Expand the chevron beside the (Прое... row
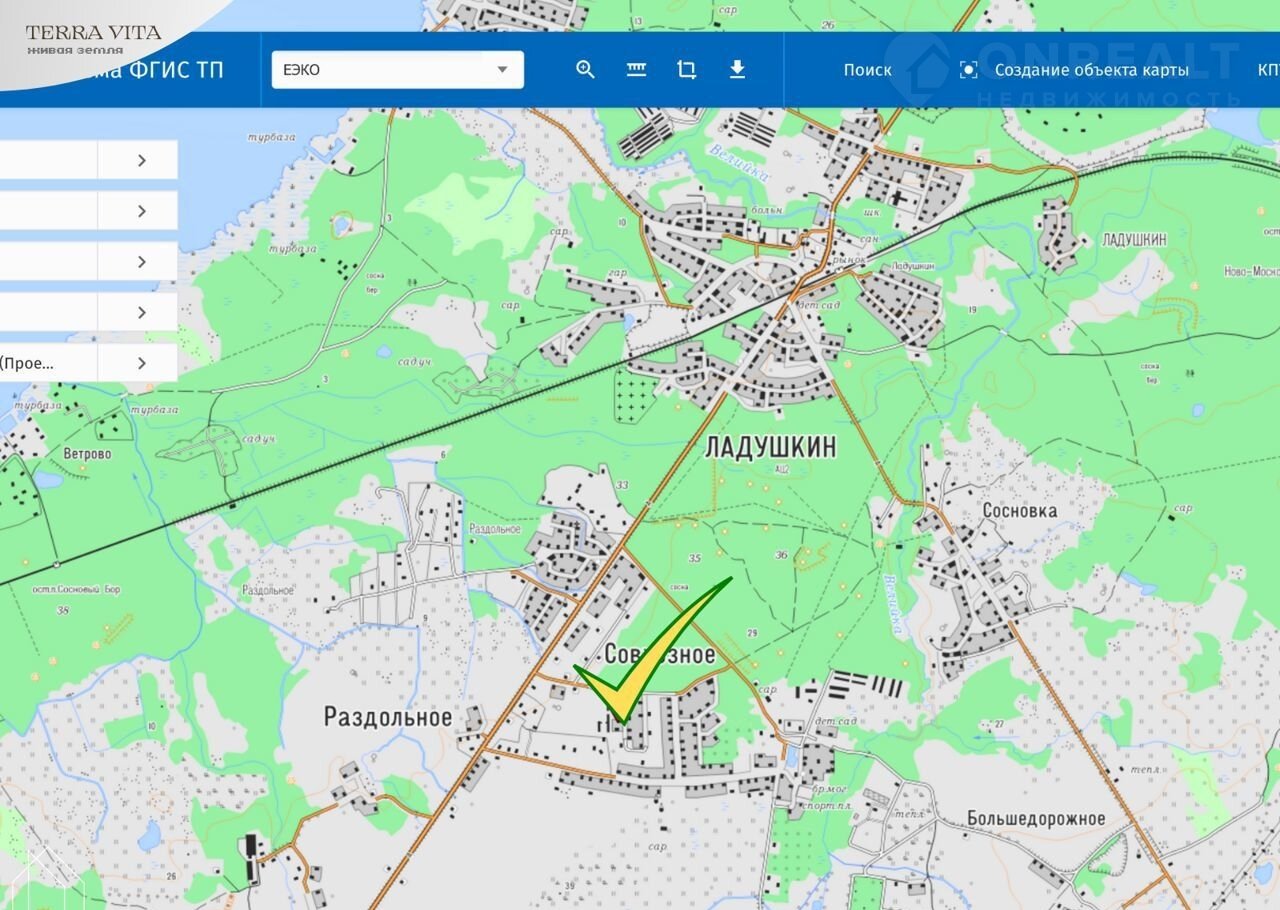This screenshot has height=910, width=1280. pyautogui.click(x=141, y=363)
